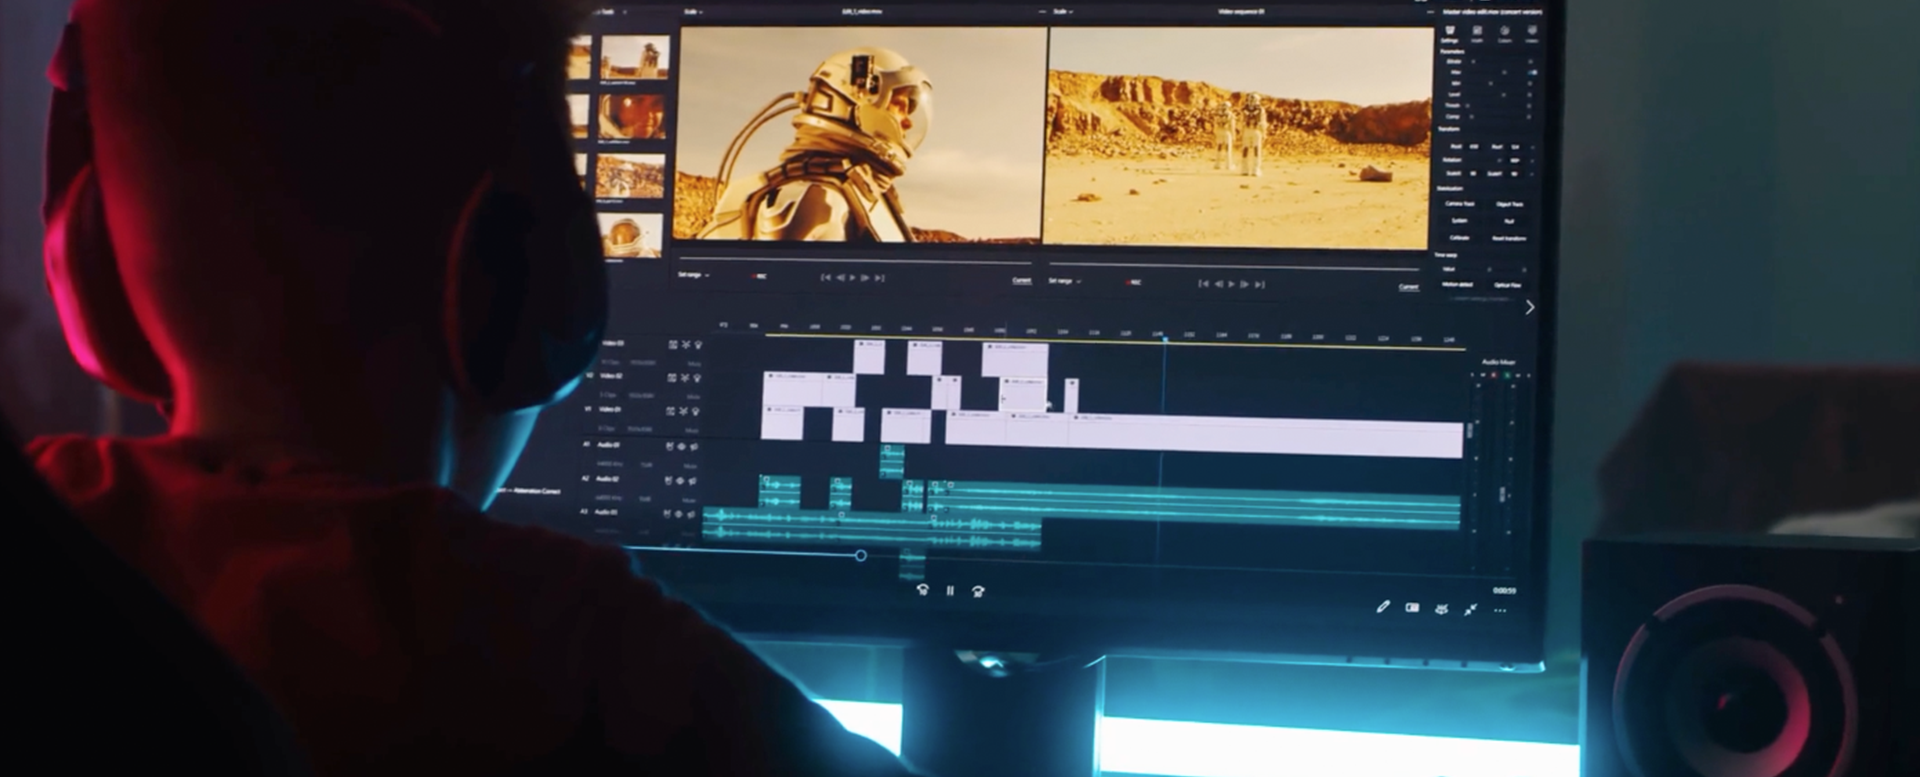Toggle Video 02 track visibility bulb

696,378
